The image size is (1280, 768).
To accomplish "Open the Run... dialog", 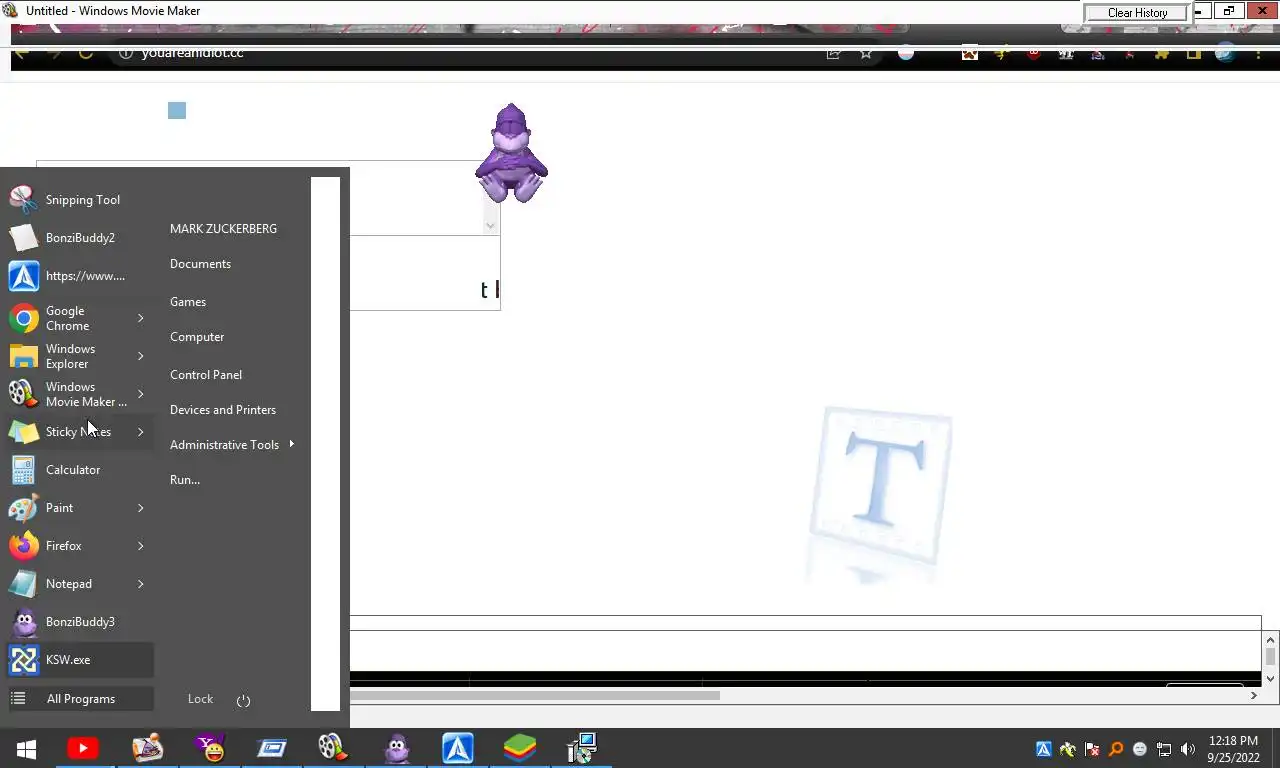I will [185, 480].
